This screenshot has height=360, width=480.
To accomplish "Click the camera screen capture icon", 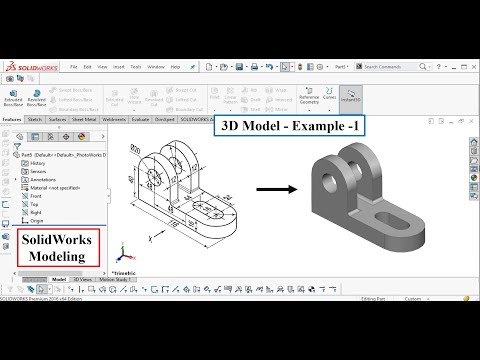I will point(10,79).
